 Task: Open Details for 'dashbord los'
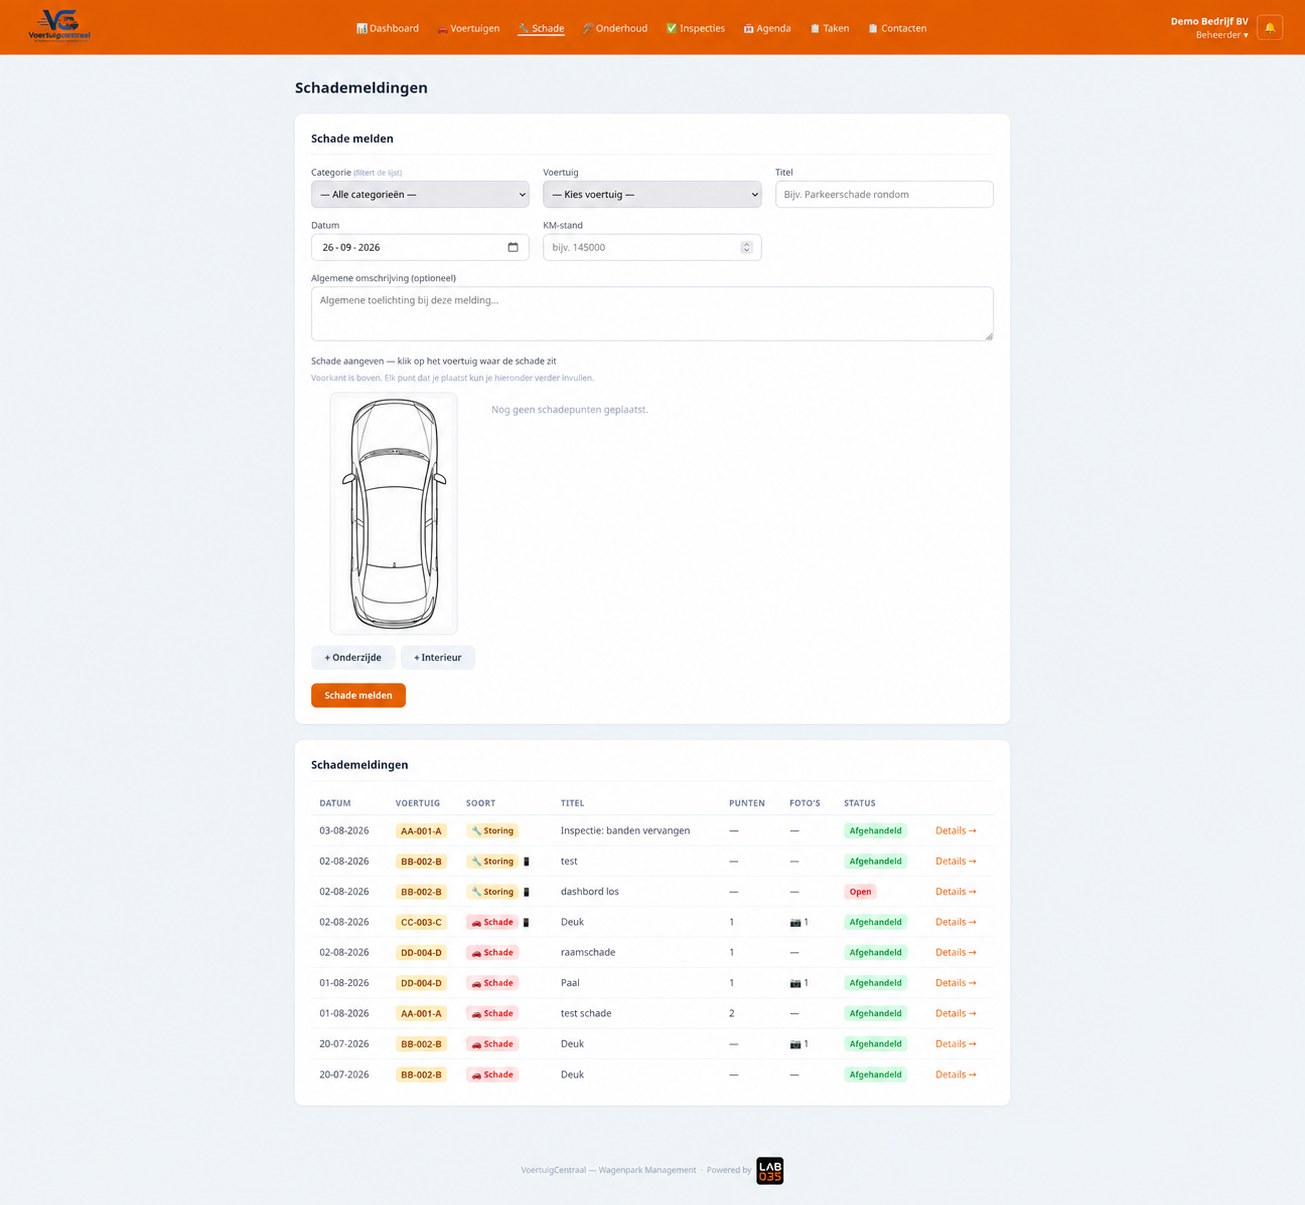click(x=956, y=892)
